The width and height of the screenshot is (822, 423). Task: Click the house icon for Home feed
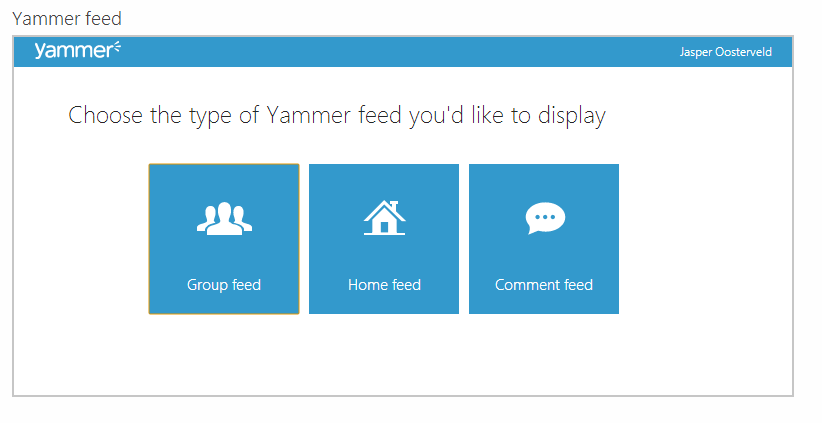pyautogui.click(x=384, y=218)
